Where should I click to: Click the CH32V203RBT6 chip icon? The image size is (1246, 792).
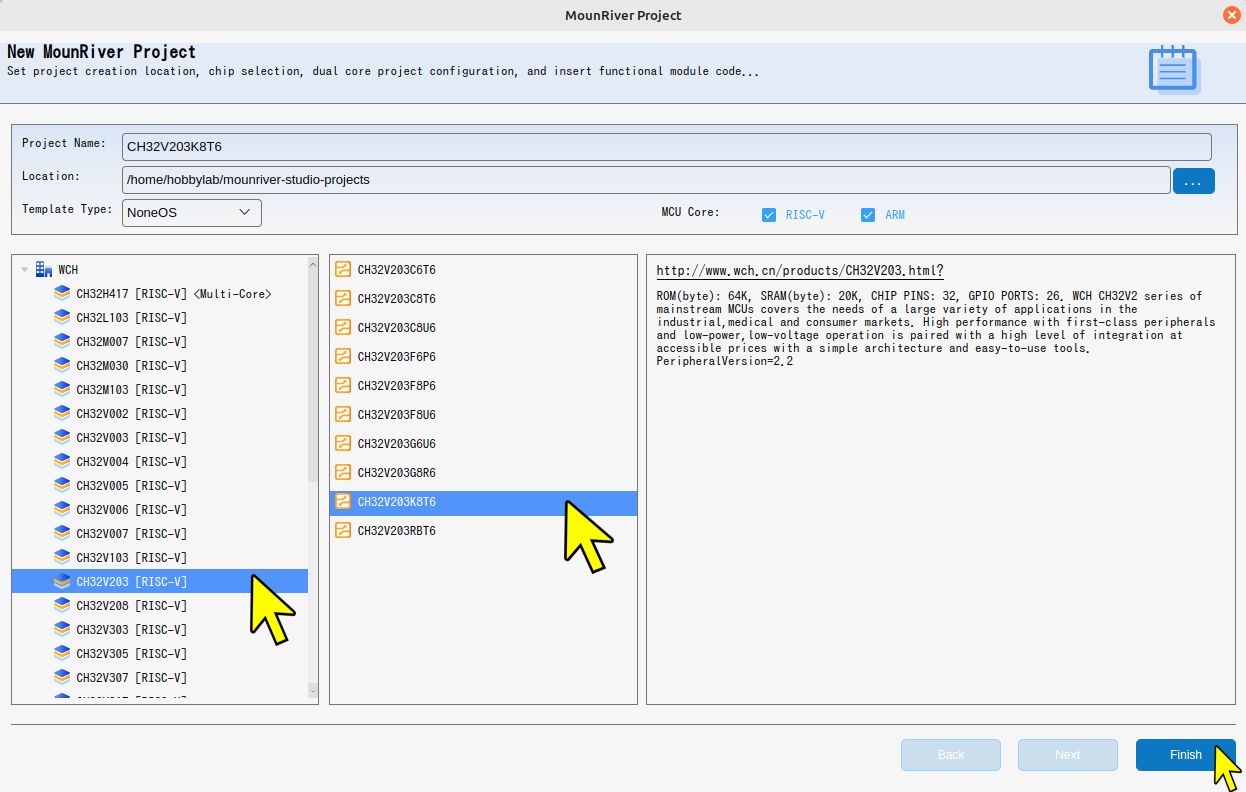point(343,530)
